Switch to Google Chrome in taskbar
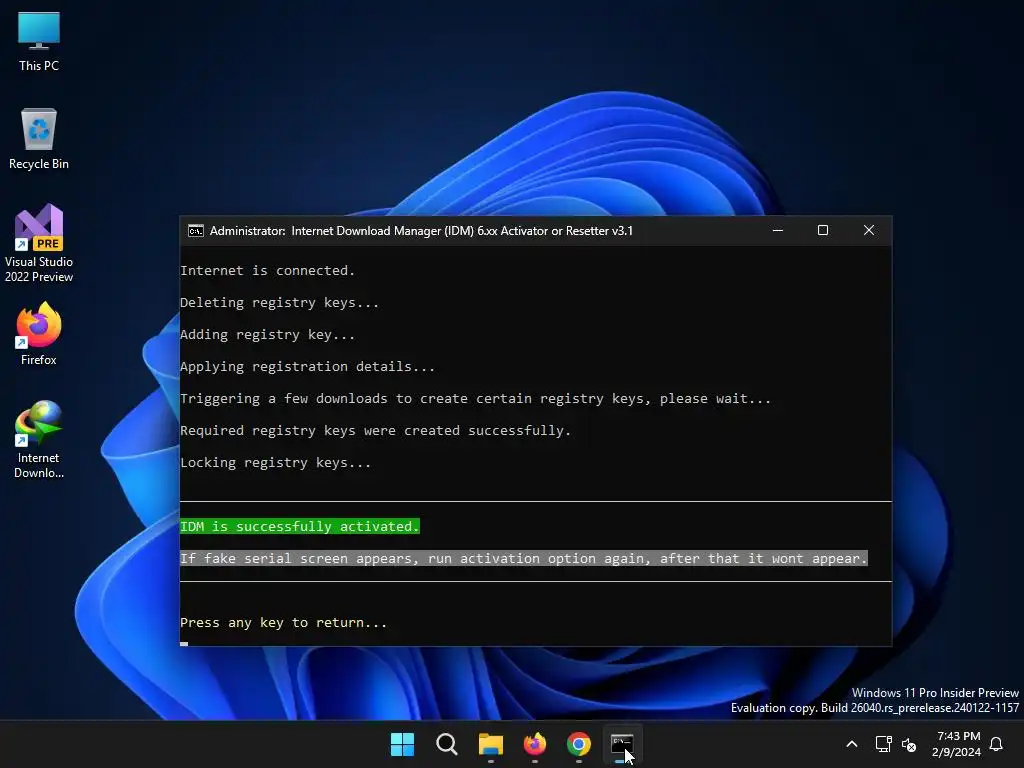This screenshot has height=768, width=1024. click(x=579, y=744)
